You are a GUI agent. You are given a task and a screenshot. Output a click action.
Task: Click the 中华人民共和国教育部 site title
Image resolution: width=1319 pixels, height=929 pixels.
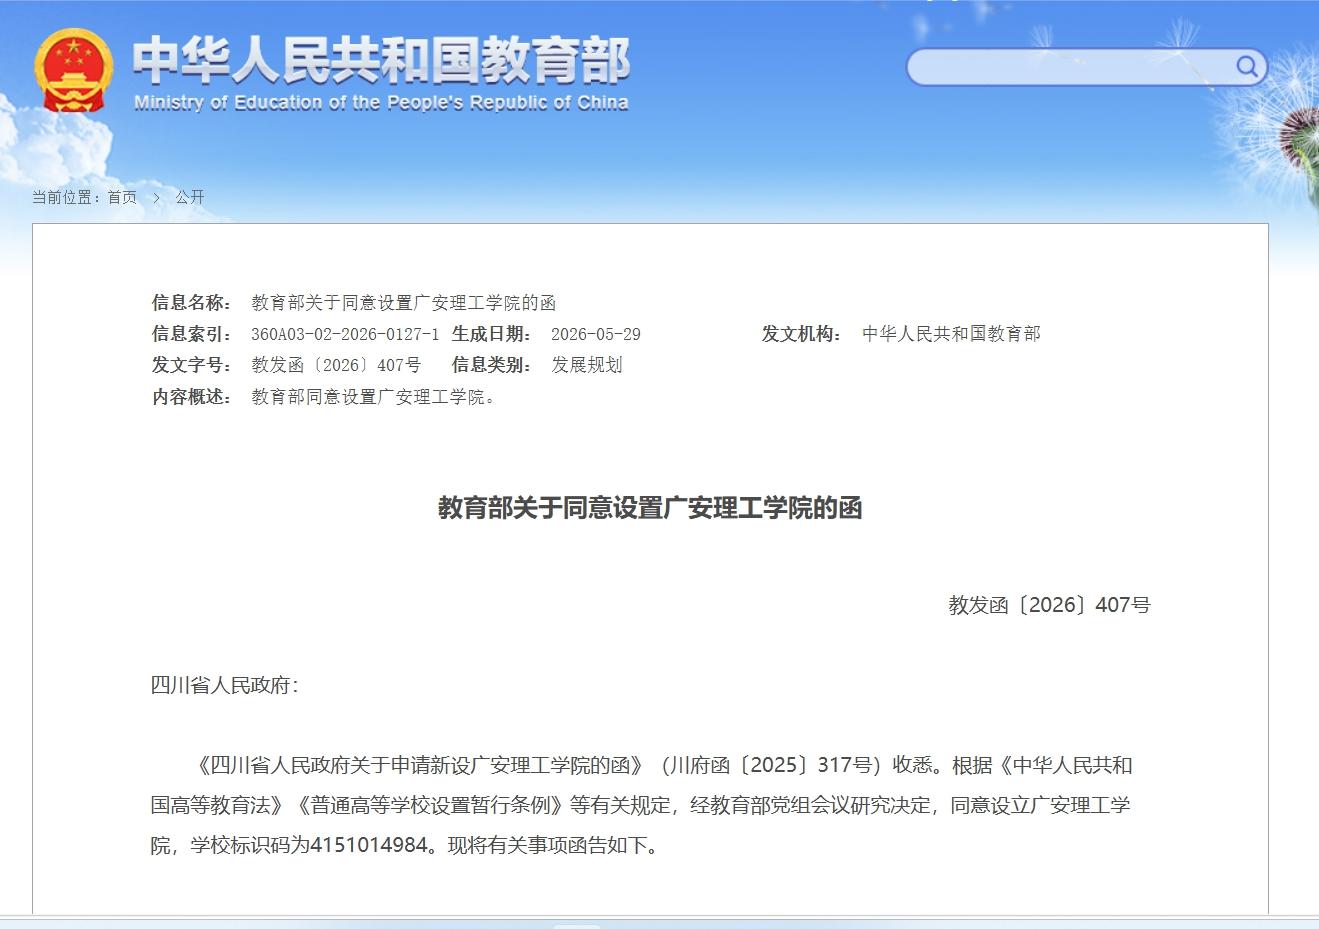[381, 60]
